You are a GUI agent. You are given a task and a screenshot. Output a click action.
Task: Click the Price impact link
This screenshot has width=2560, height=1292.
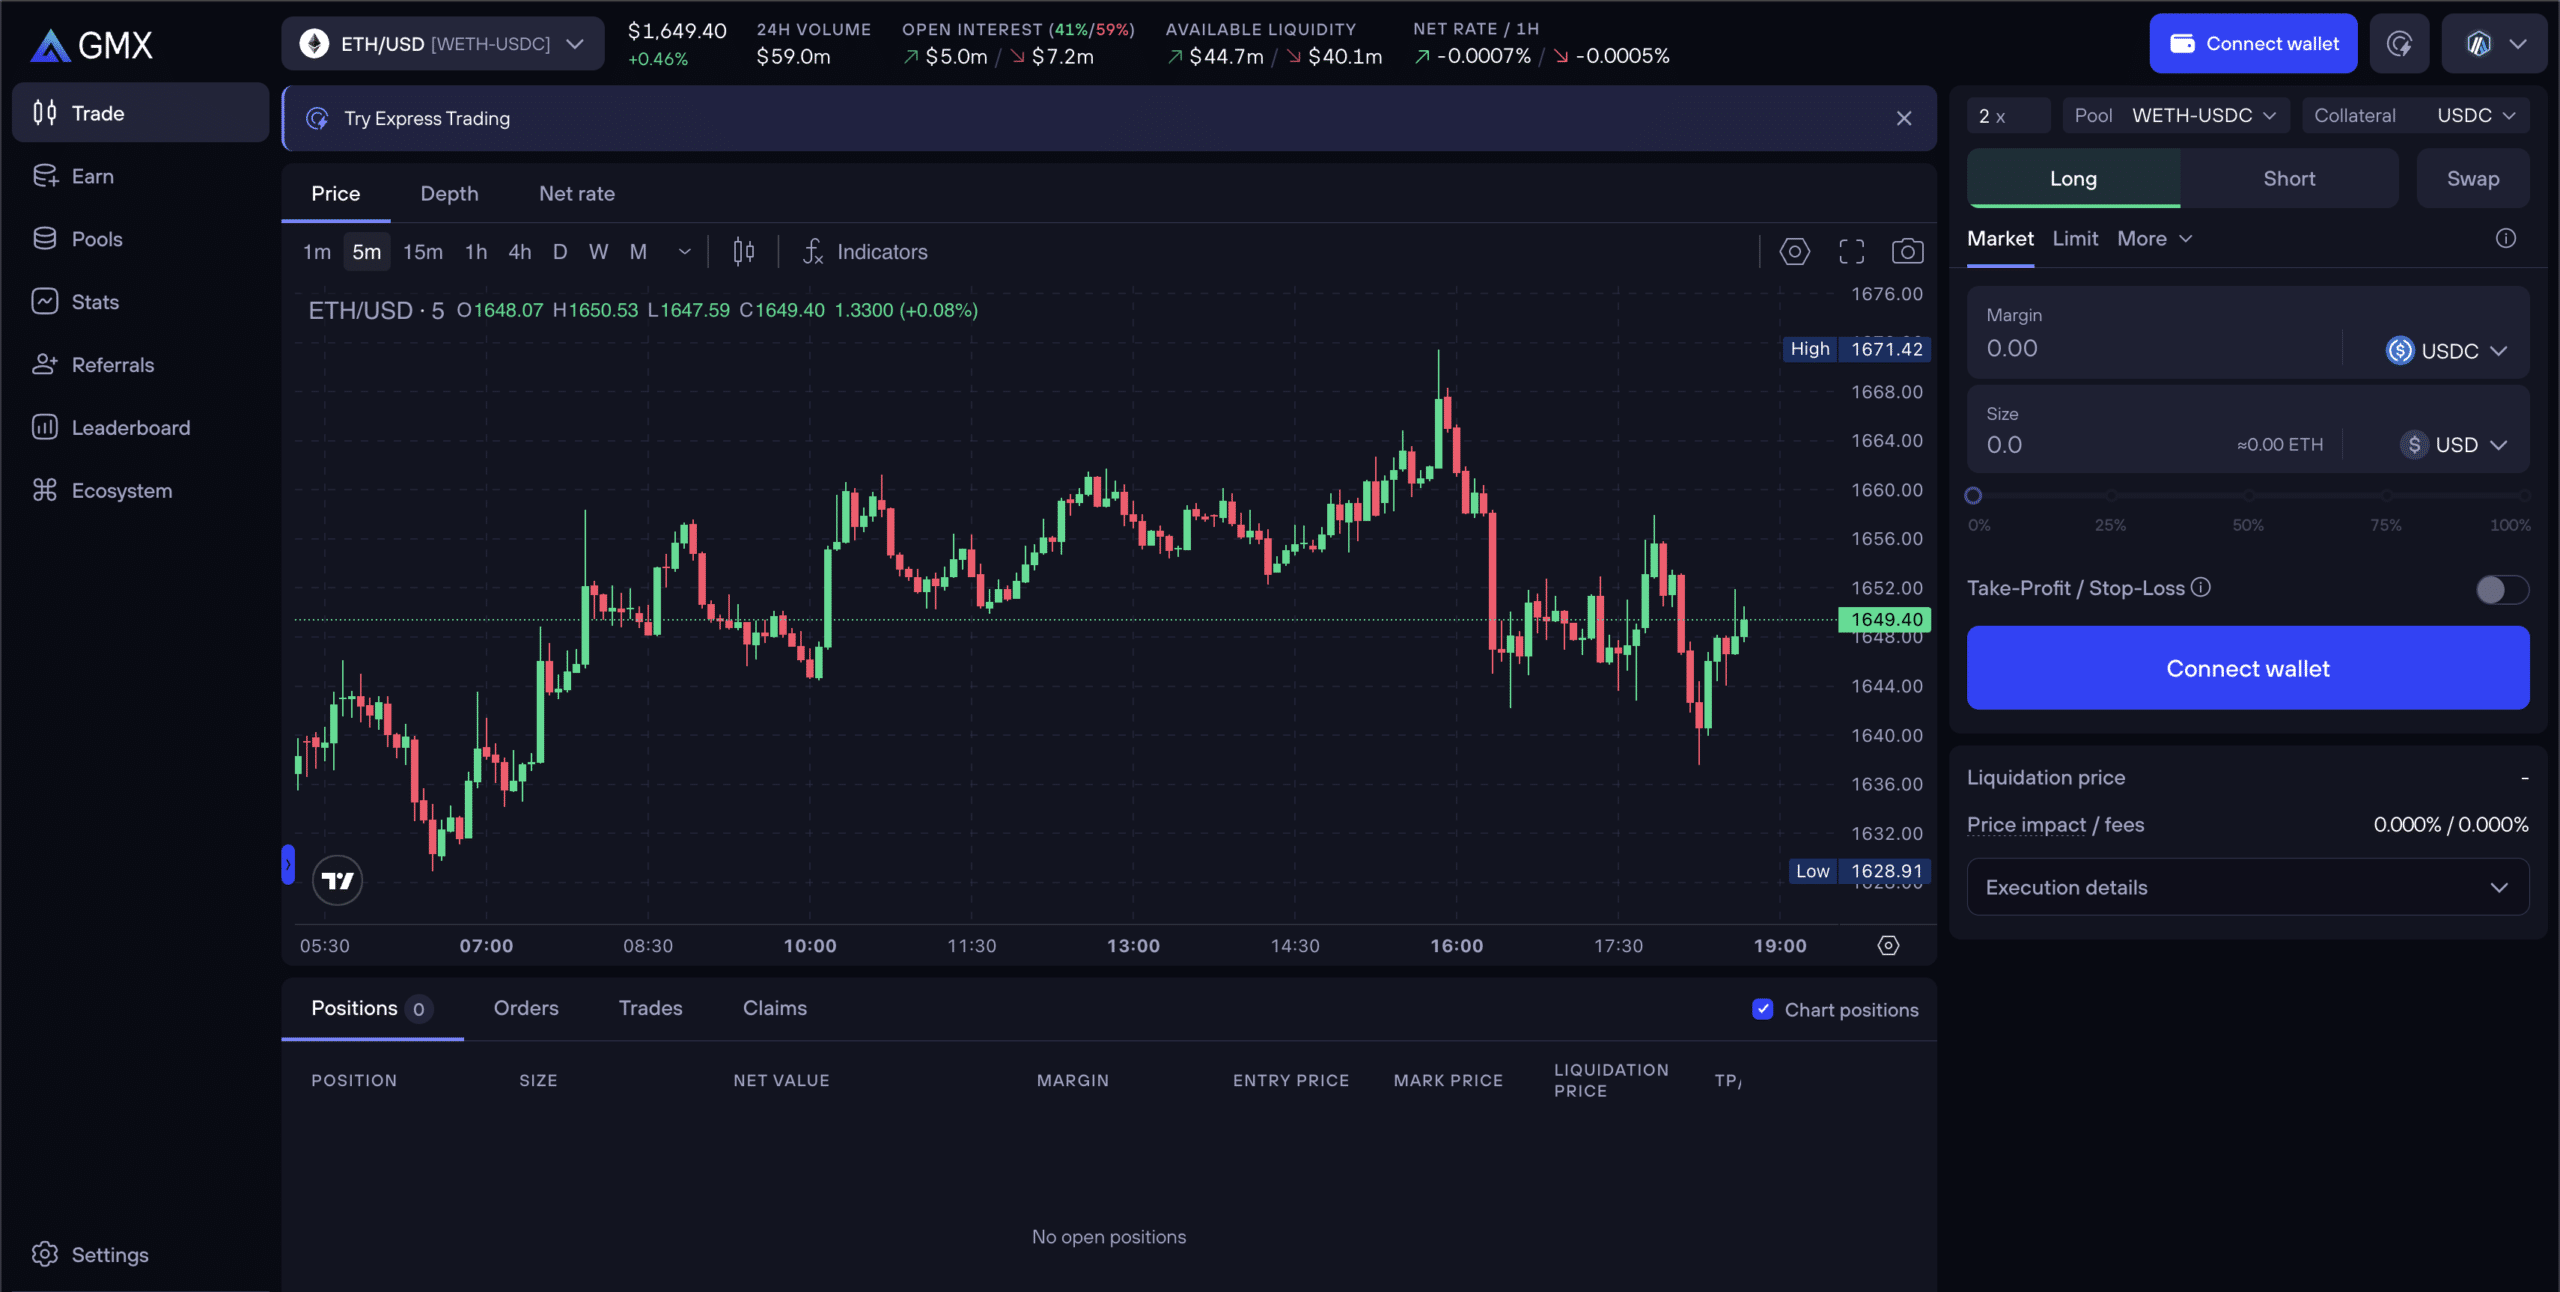tap(2026, 825)
